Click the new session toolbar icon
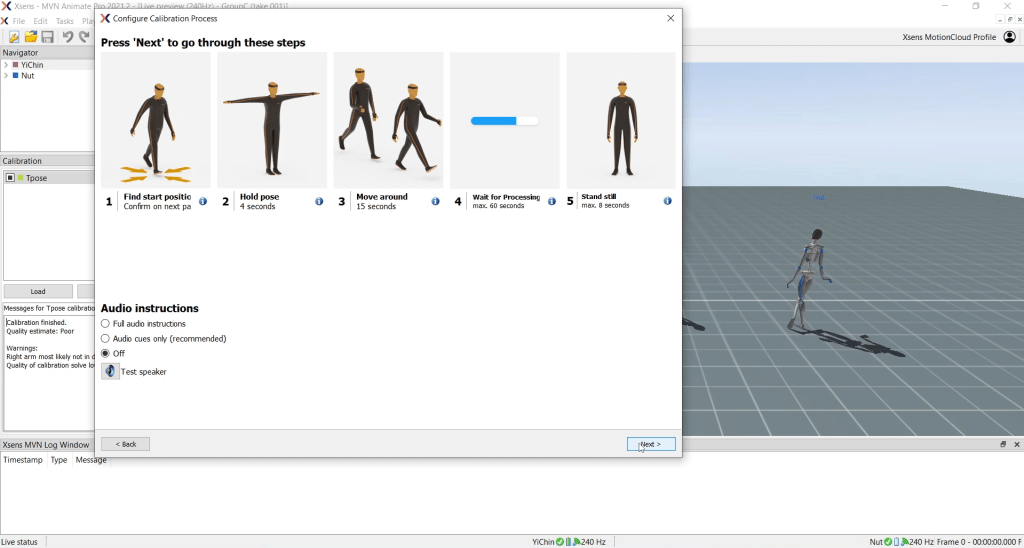 14,37
